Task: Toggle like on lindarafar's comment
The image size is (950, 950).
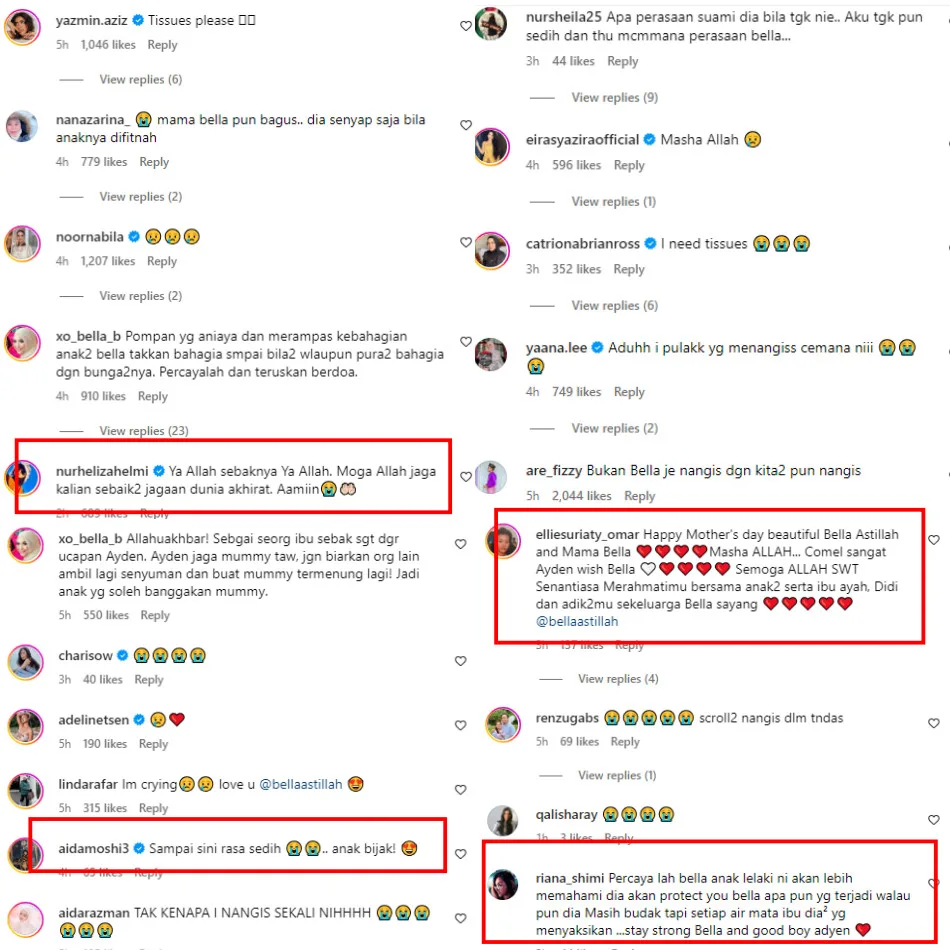Action: (460, 789)
